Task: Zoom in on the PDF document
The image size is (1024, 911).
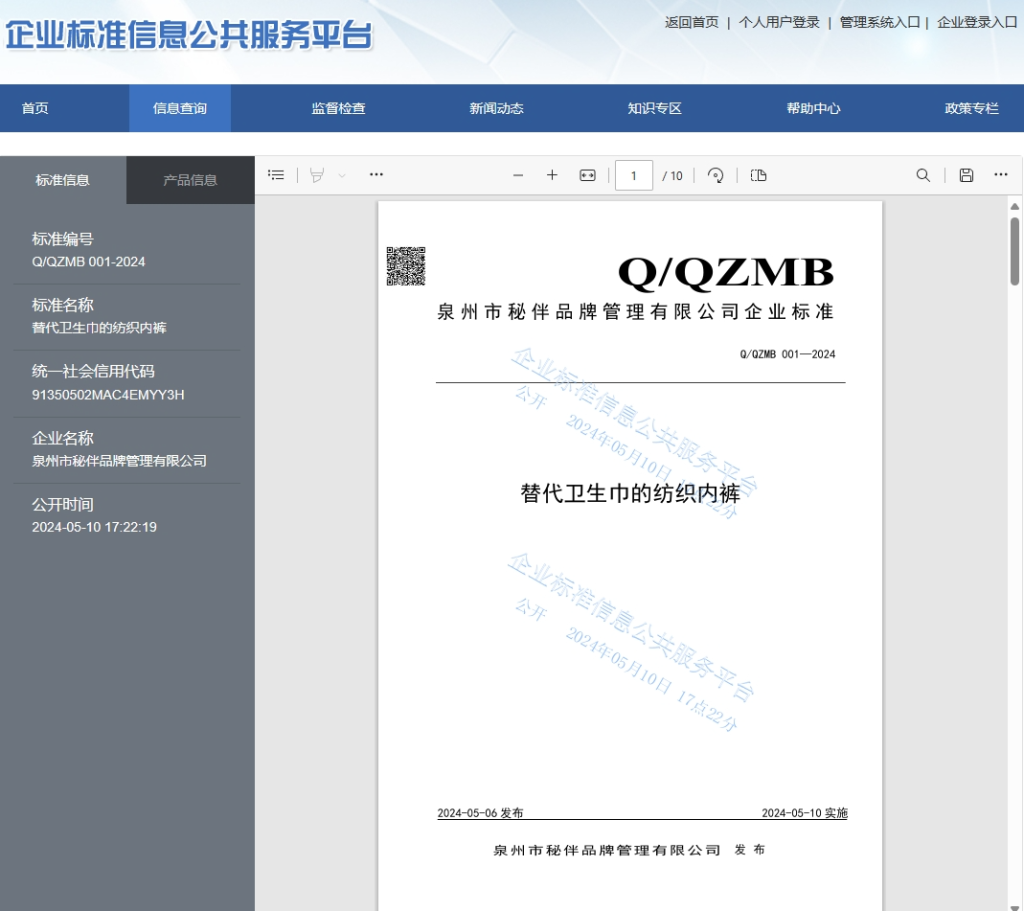Action: coord(552,174)
